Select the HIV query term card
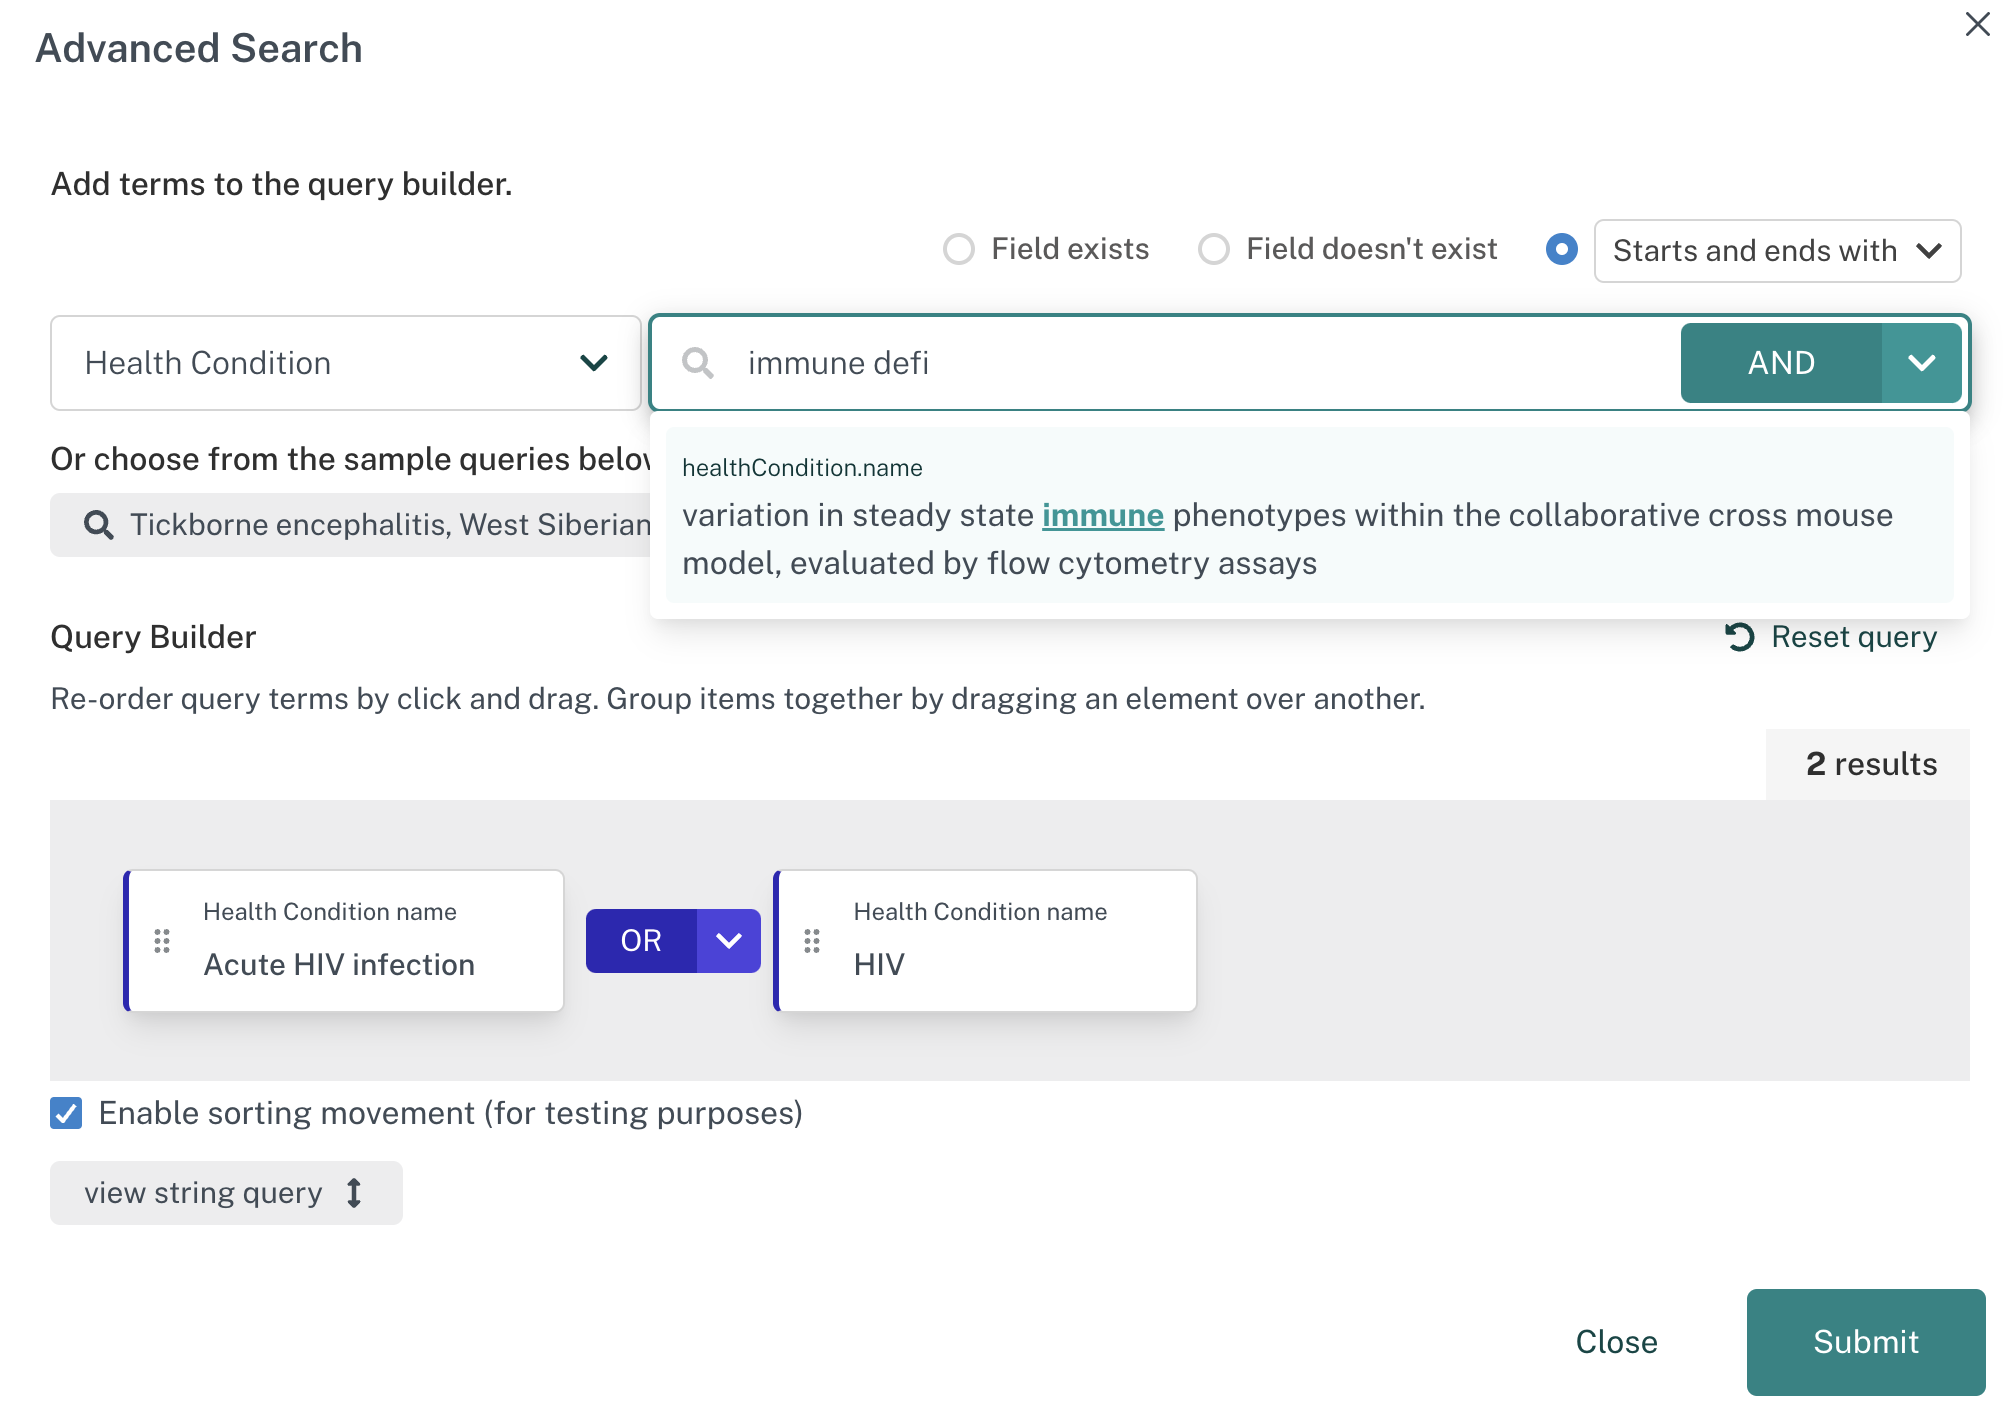Viewport: 2010px width, 1416px height. pyautogui.click(x=985, y=941)
